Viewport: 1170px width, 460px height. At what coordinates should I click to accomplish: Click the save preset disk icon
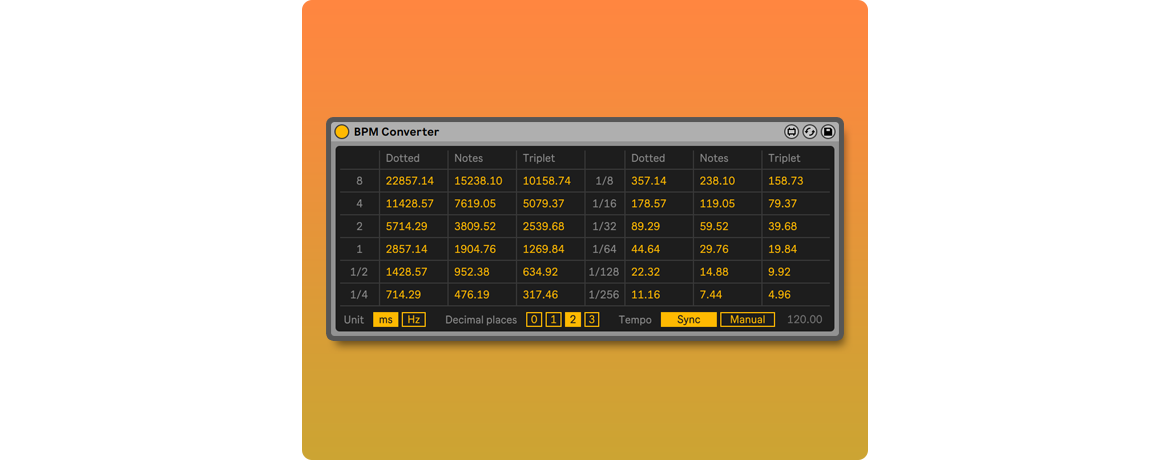coord(828,132)
